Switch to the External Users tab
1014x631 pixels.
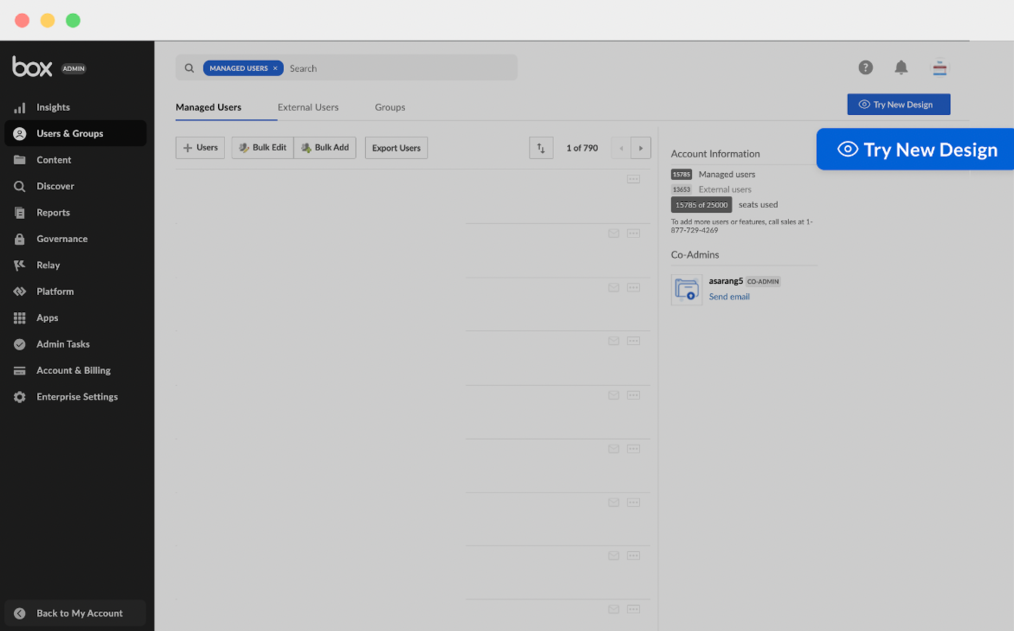(308, 107)
